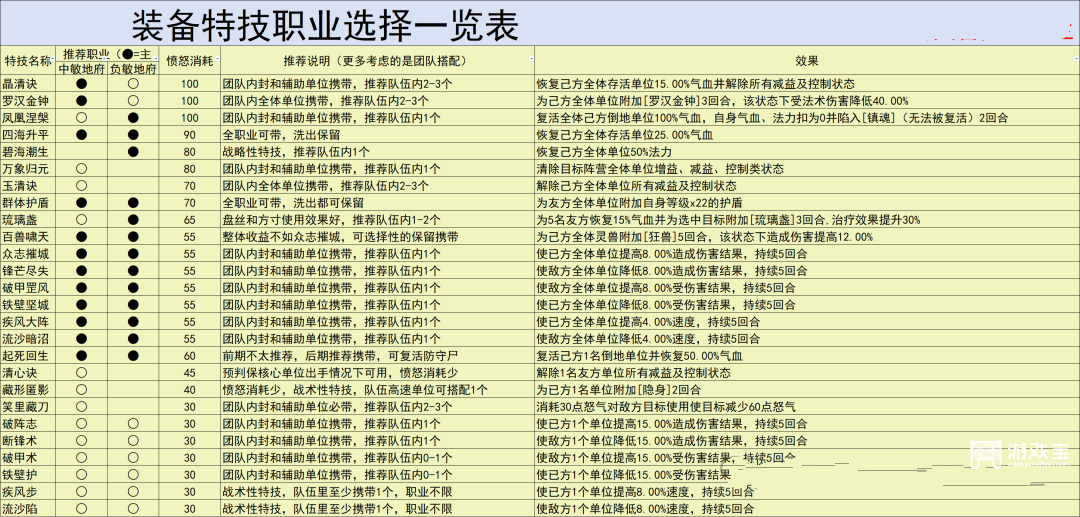The height and width of the screenshot is (517, 1080).
Task: Select the 中敏地府 sub-header cell
Action: click(x=81, y=69)
